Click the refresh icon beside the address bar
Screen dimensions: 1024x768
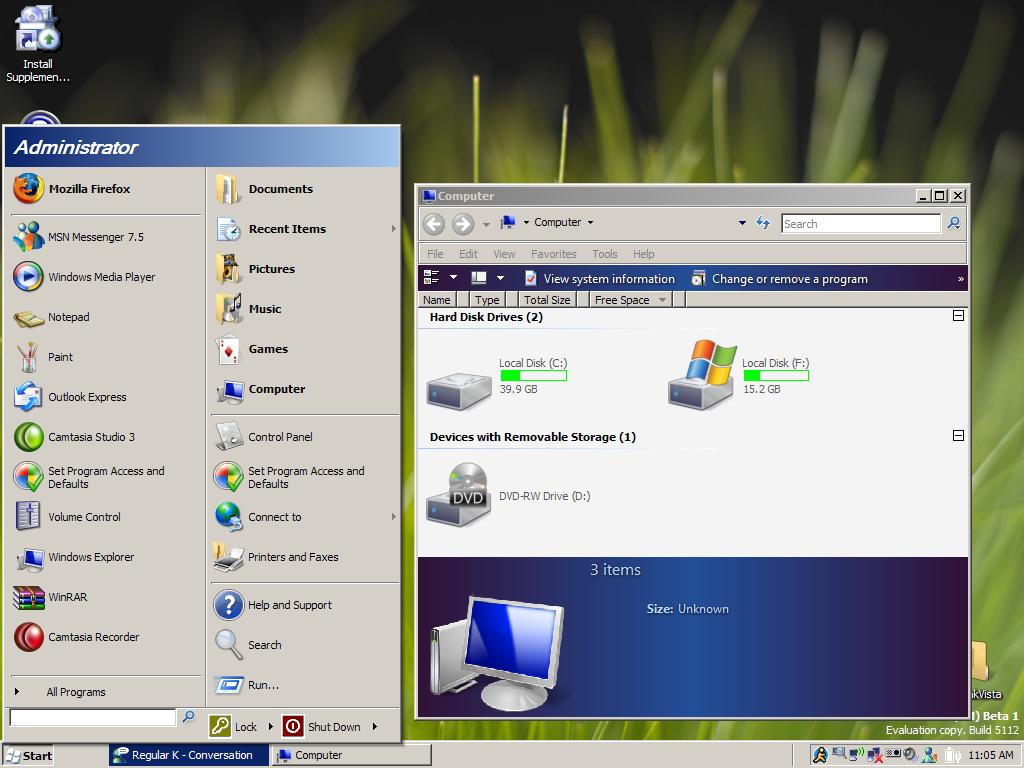(763, 223)
